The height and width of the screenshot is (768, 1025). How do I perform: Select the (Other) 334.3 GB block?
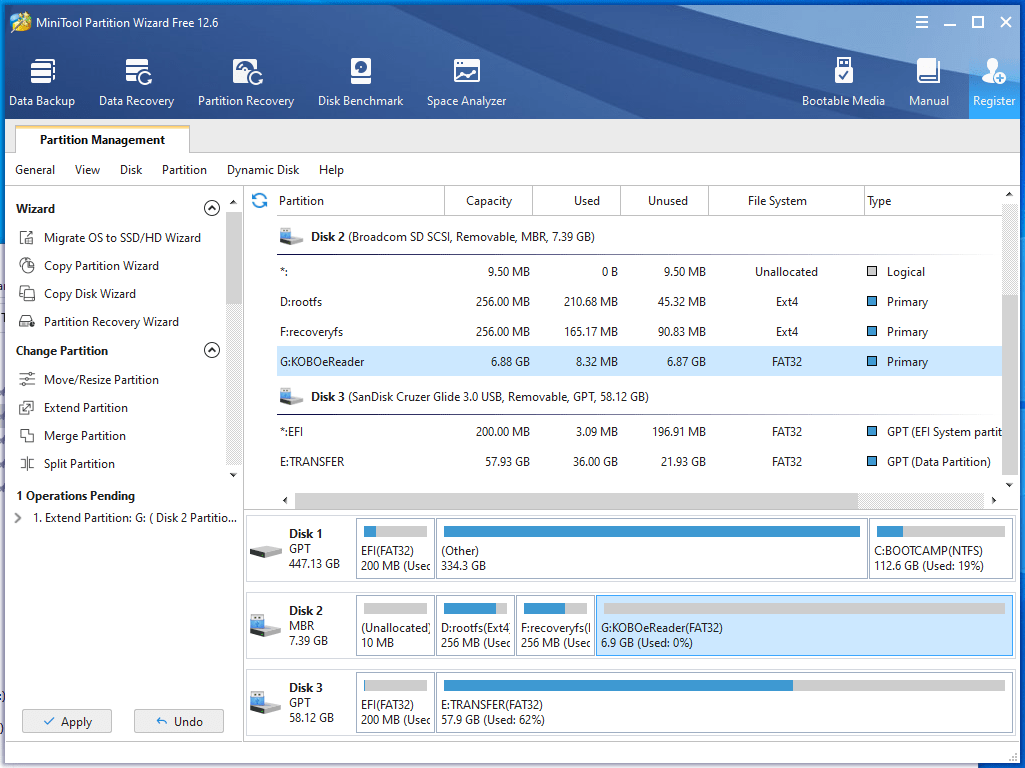[x=651, y=549]
